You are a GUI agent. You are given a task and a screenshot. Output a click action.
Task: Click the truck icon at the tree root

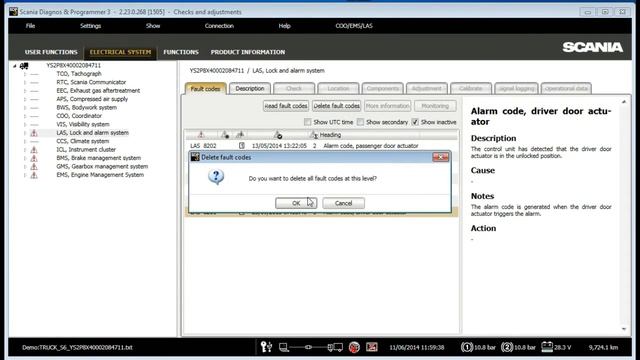pyautogui.click(x=24, y=65)
